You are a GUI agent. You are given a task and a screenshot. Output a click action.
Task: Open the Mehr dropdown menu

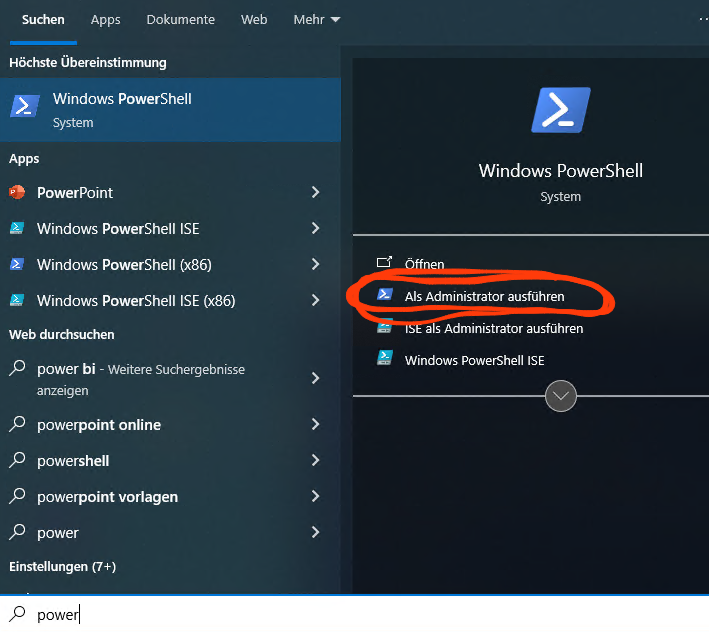pos(316,20)
